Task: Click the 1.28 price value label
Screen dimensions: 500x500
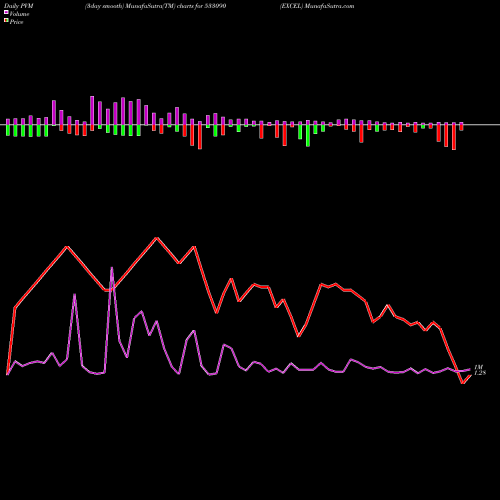Action: point(480,373)
